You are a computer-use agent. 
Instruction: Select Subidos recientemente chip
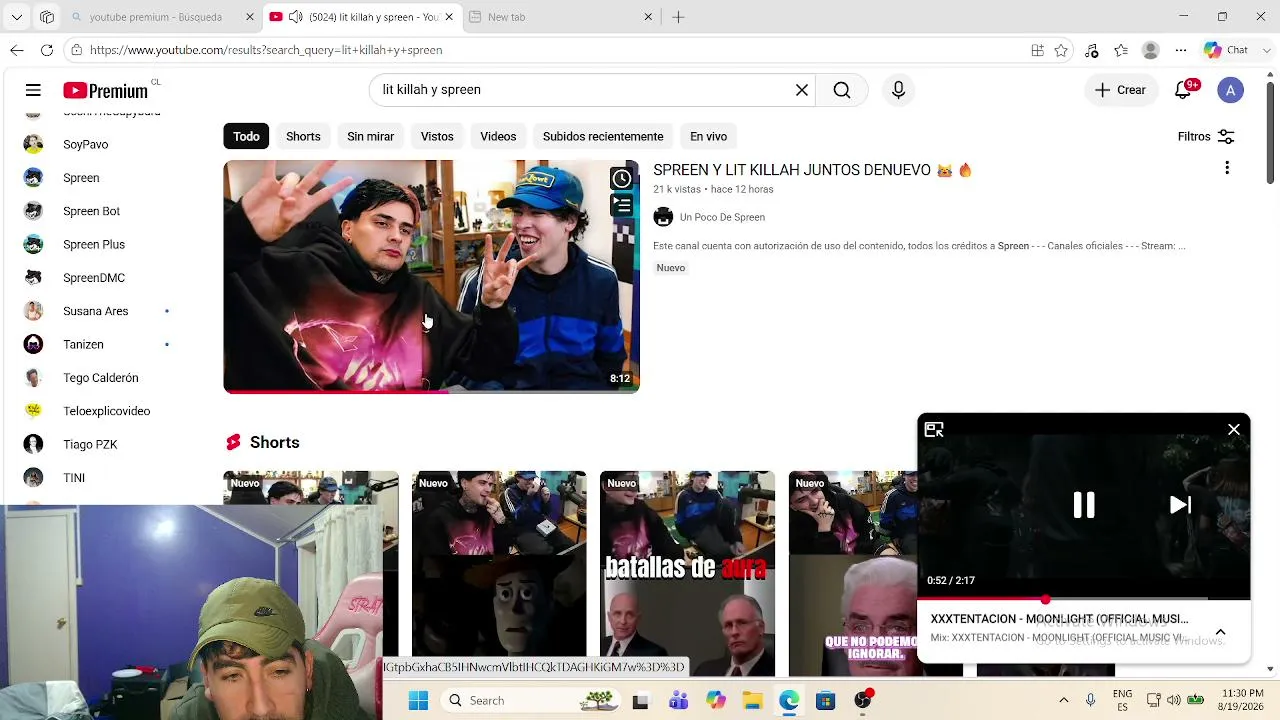pyautogui.click(x=603, y=137)
